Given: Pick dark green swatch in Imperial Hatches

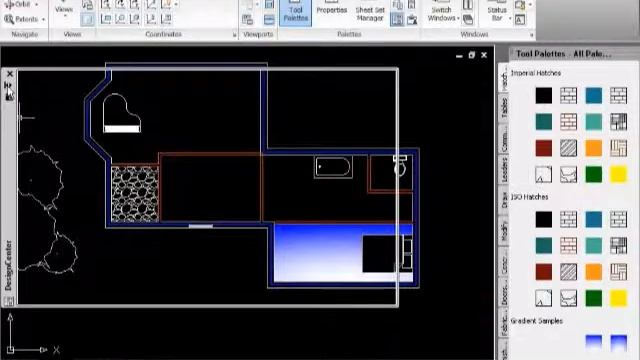Looking at the screenshot, I should [593, 175].
